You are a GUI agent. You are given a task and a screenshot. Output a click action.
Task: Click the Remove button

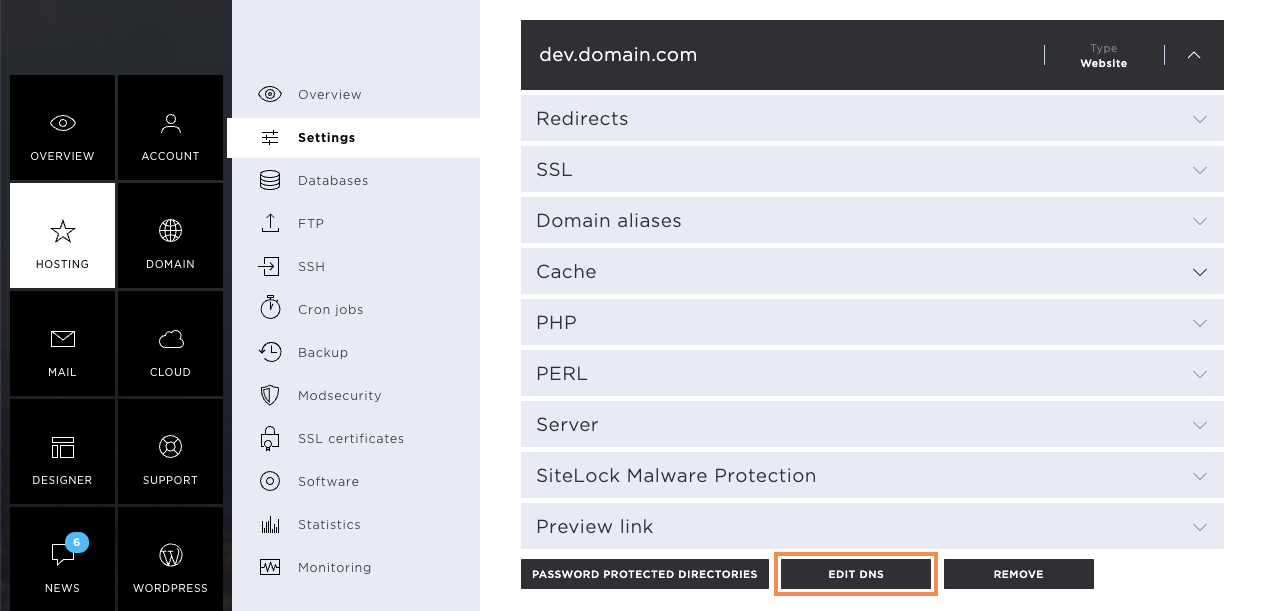pos(1019,574)
